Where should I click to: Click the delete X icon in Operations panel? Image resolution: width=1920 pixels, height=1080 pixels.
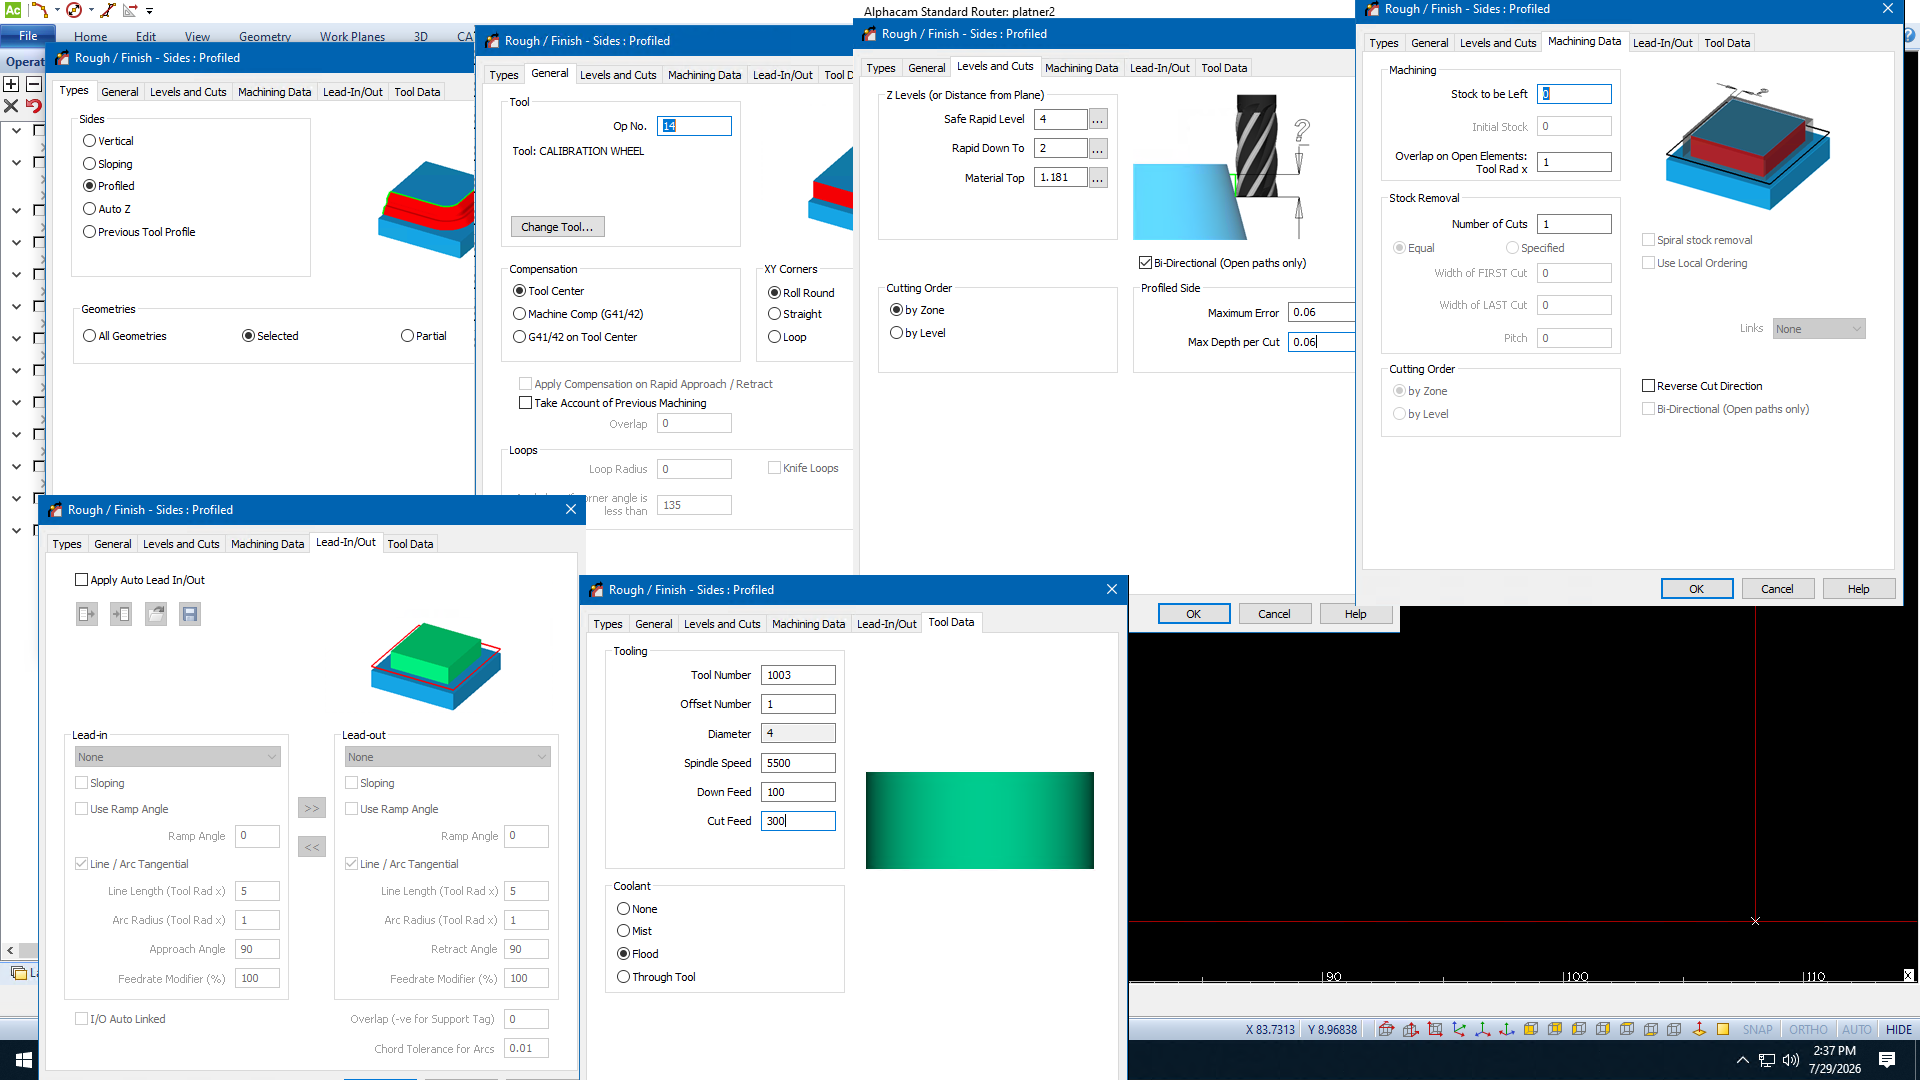[x=11, y=106]
